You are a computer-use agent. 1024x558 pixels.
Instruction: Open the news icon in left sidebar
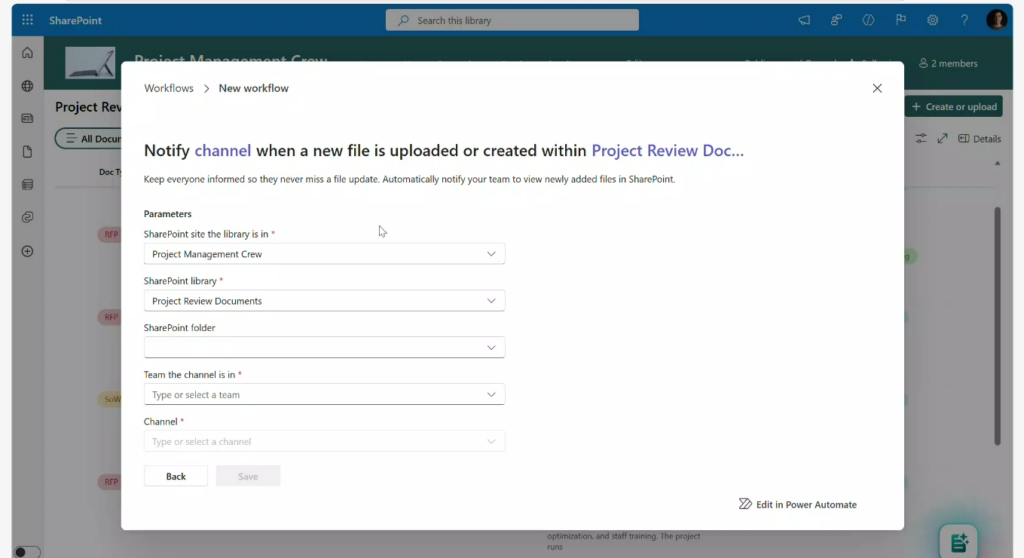point(27,118)
